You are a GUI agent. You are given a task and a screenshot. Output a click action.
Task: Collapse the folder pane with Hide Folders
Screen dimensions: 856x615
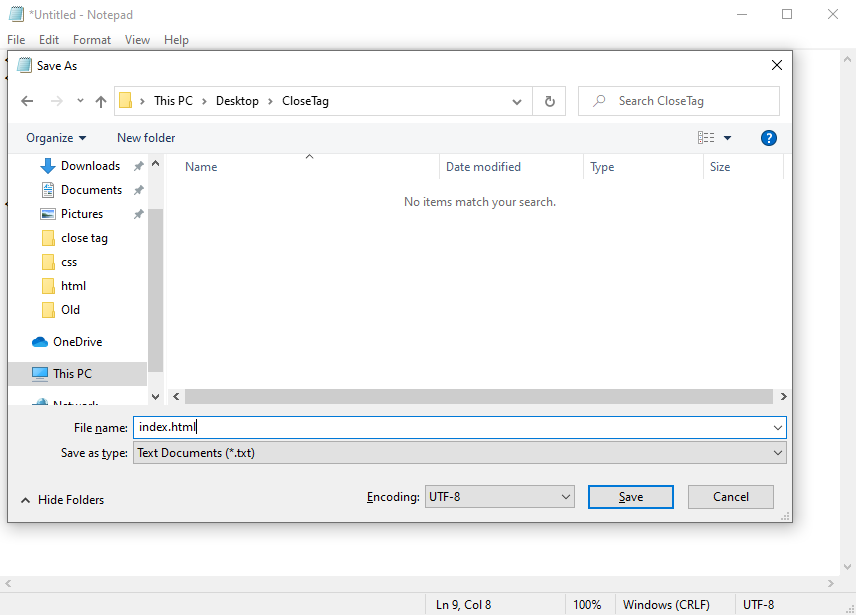62,500
